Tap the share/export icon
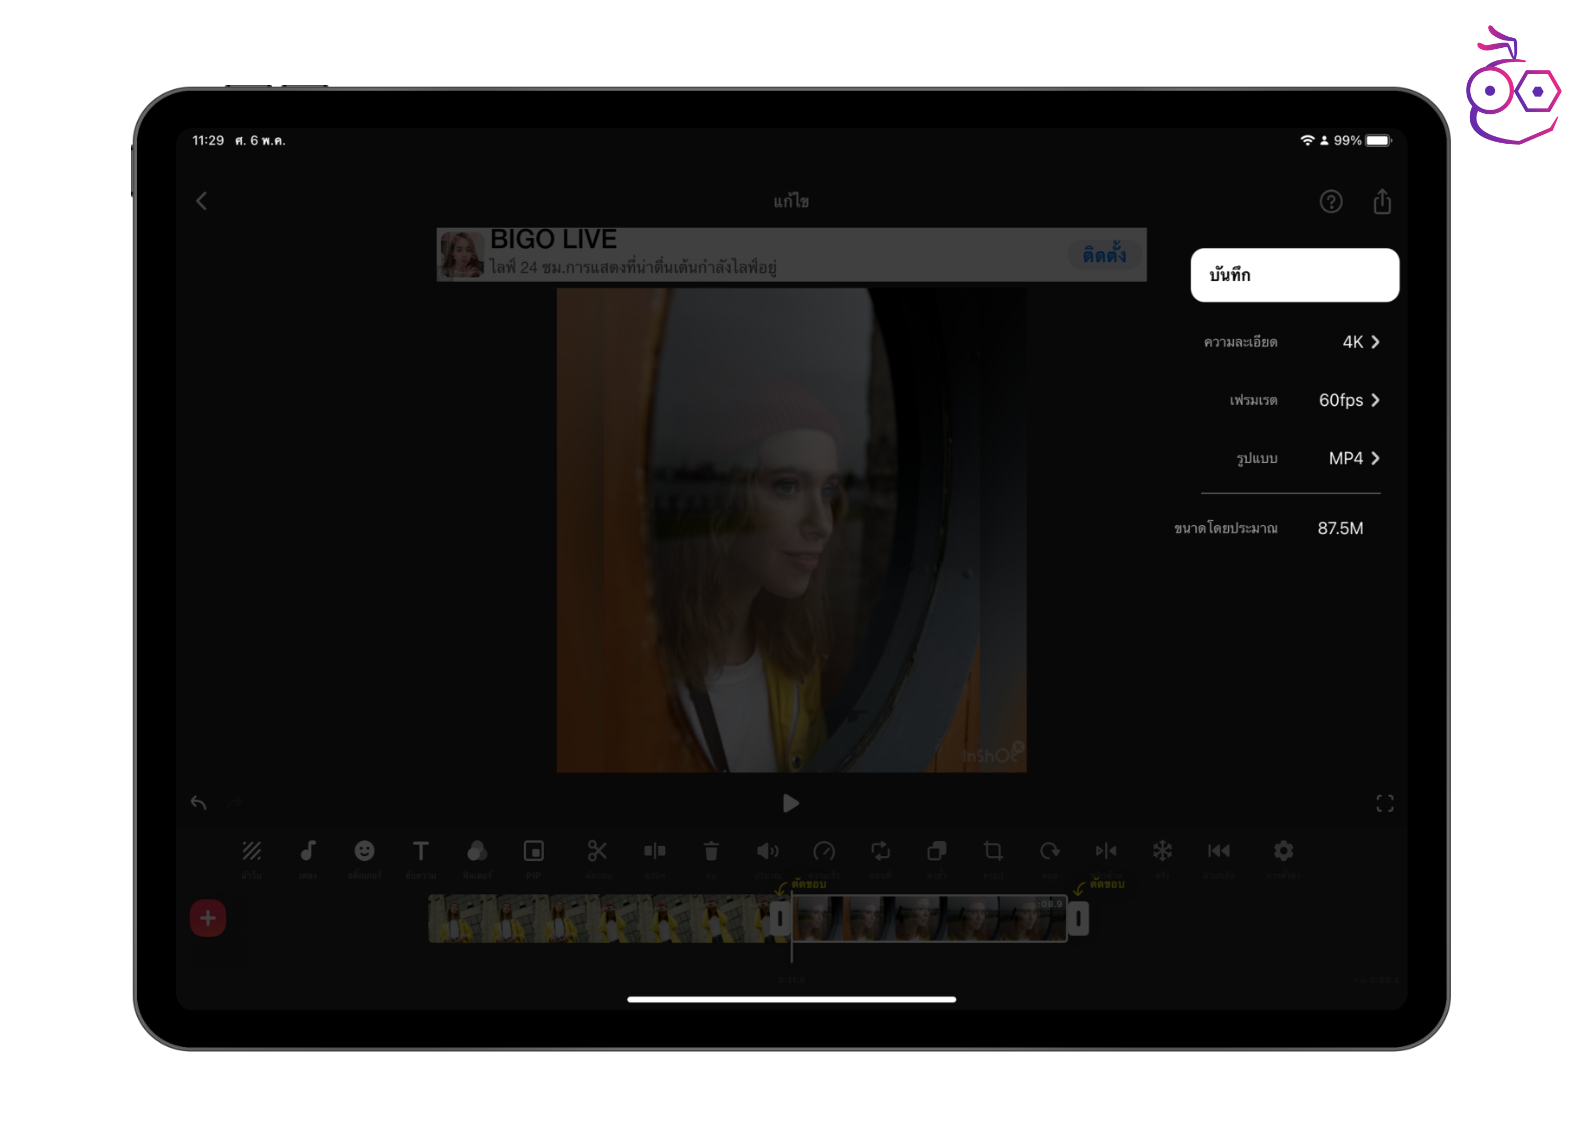This screenshot has width=1587, height=1125. coord(1382,202)
